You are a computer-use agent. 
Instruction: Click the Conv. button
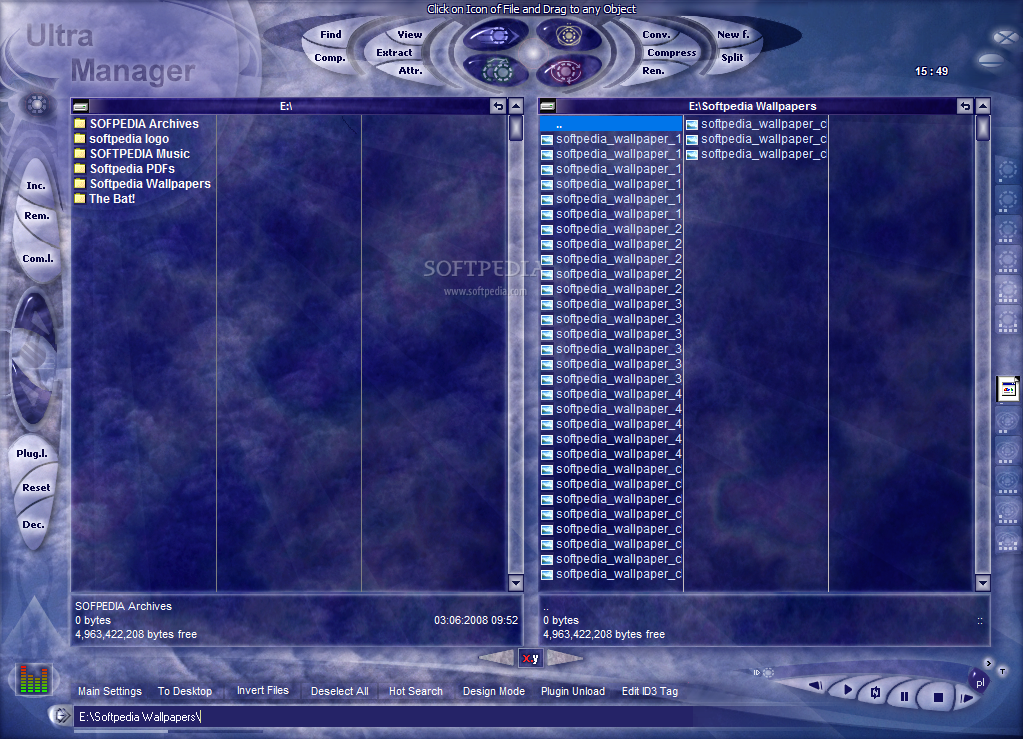tap(656, 35)
